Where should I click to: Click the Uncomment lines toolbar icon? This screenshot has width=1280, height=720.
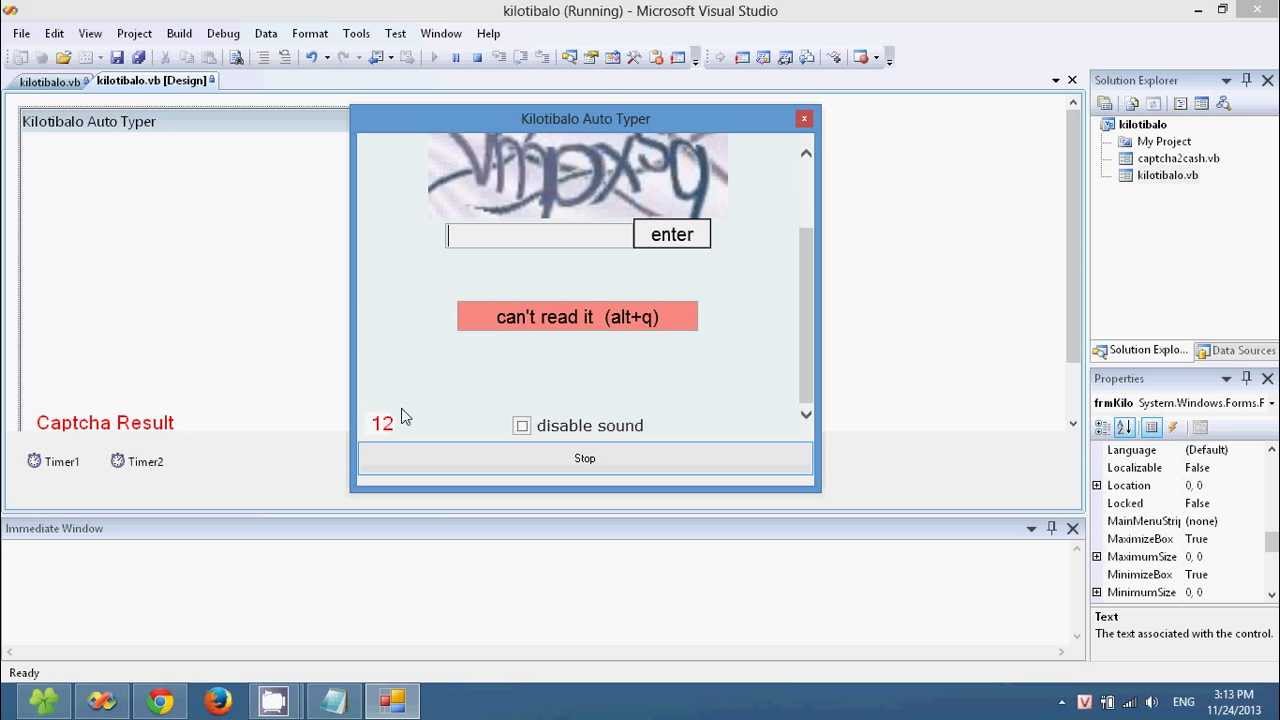[285, 58]
